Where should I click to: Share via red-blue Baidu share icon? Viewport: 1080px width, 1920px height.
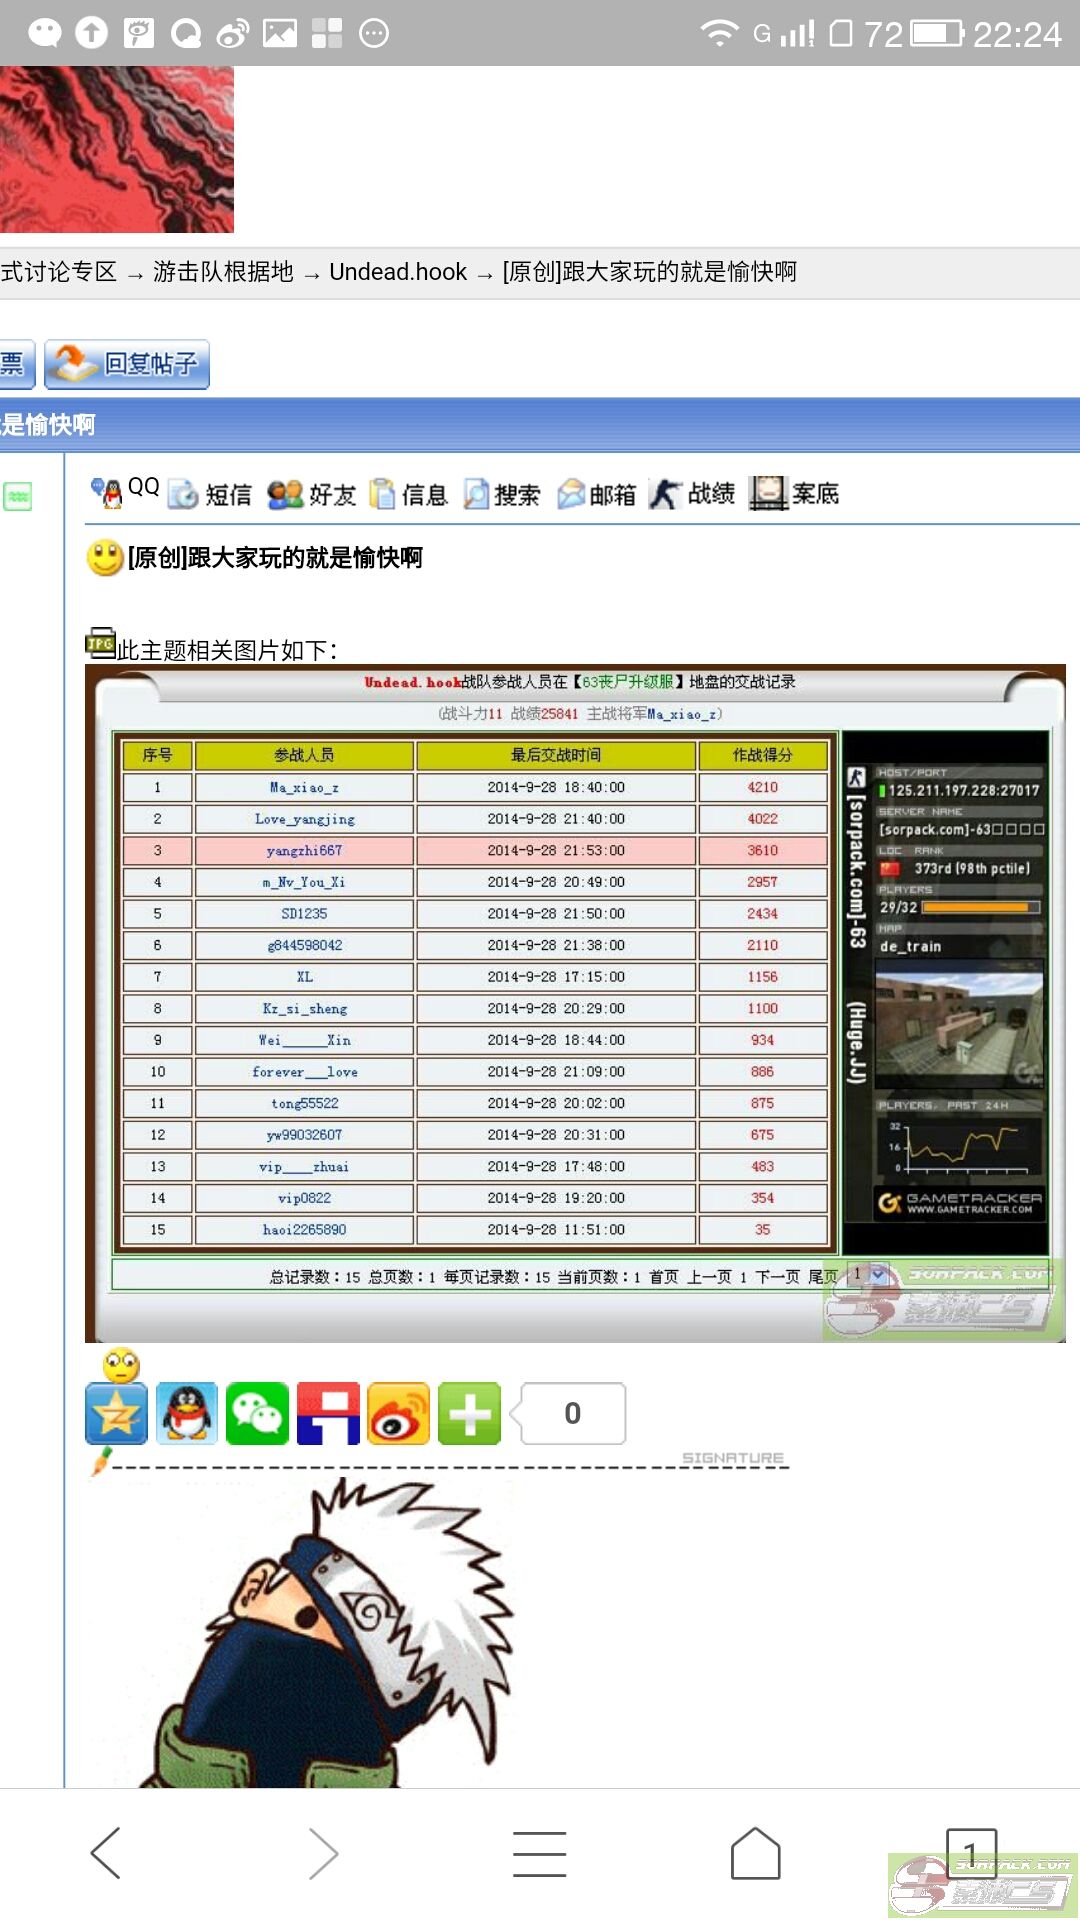[x=328, y=1413]
